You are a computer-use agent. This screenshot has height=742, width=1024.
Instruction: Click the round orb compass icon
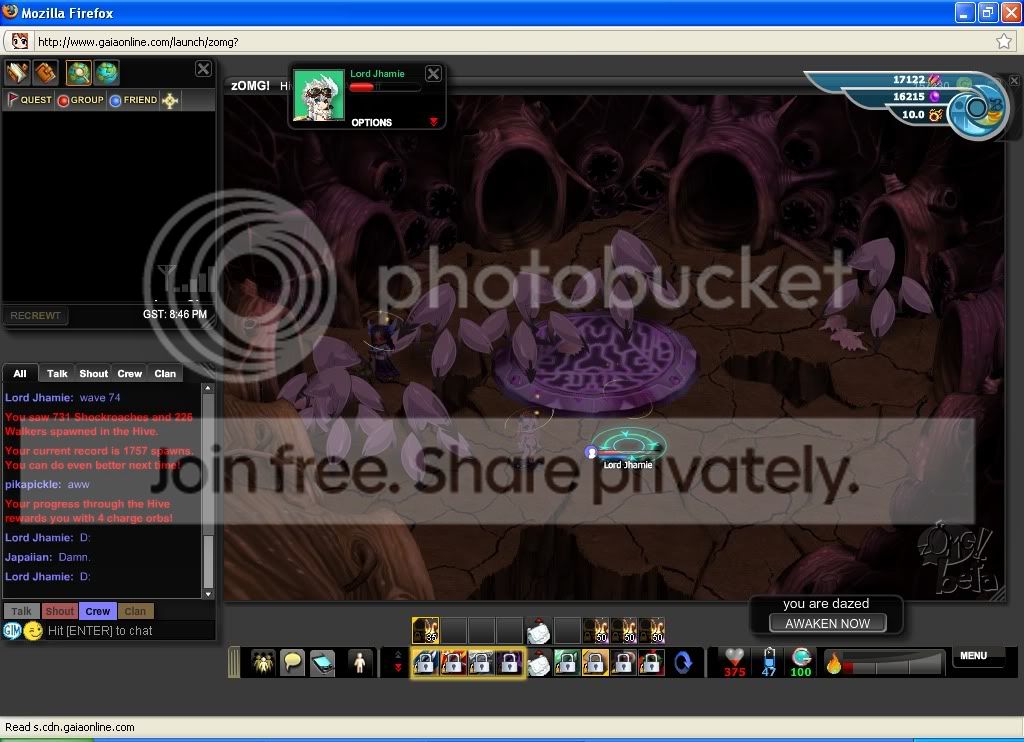[976, 108]
